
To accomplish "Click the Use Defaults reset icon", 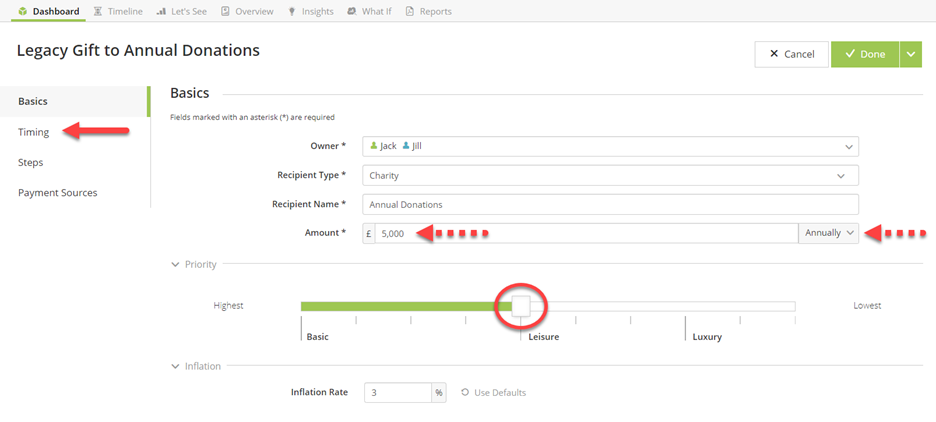I will coord(466,393).
